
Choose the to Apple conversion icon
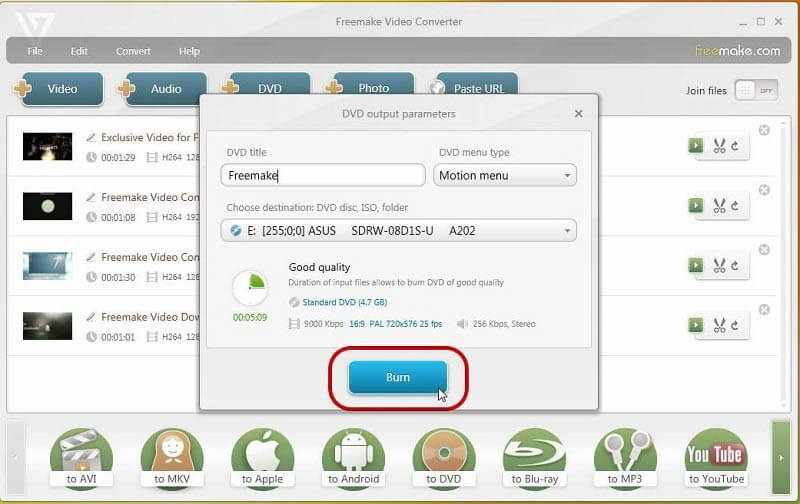point(262,457)
